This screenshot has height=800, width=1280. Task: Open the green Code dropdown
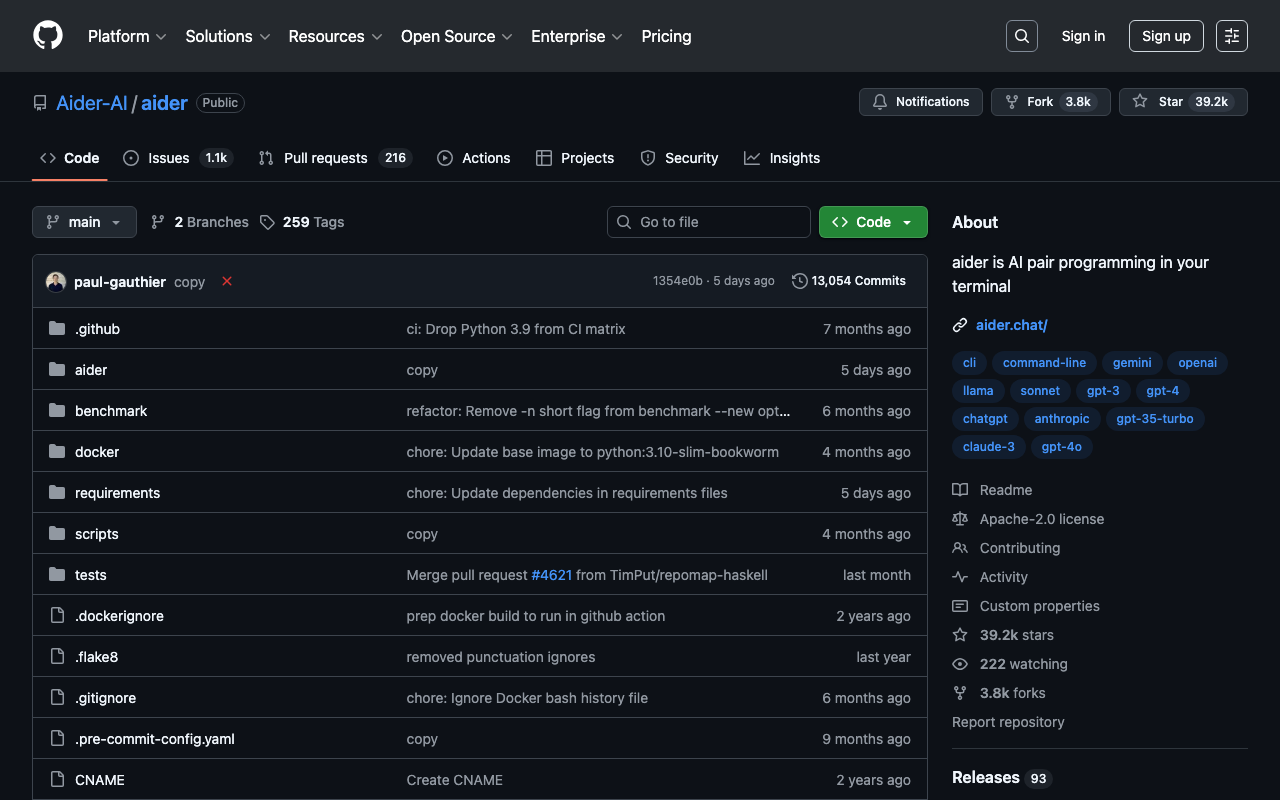coord(872,222)
